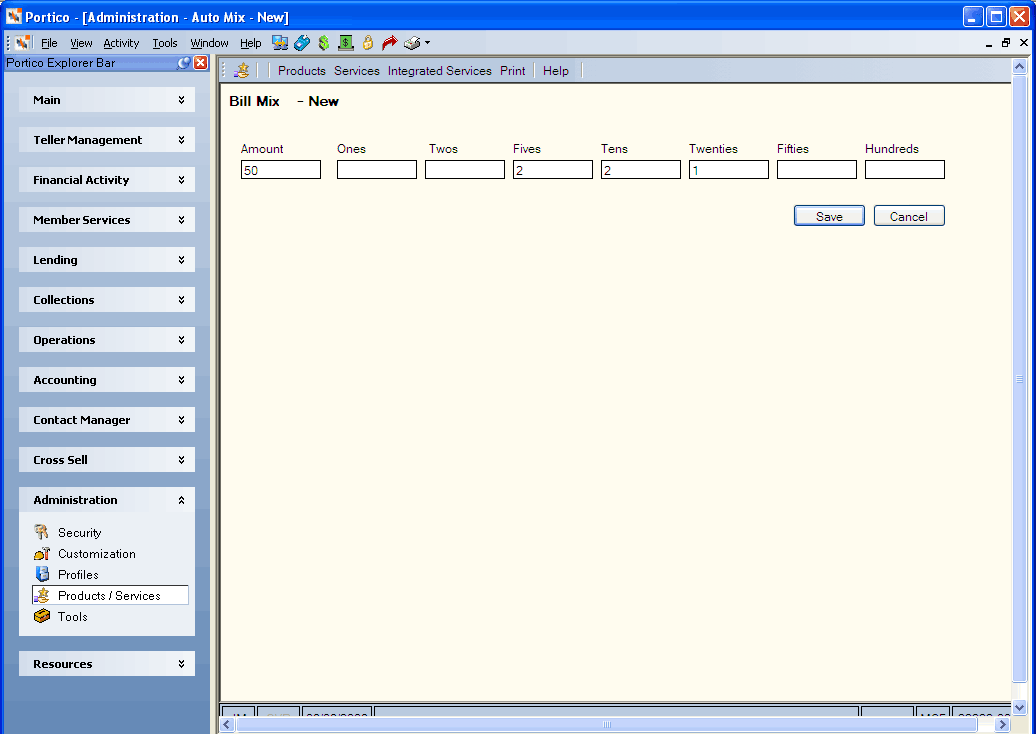Open the Tools menu in menu bar
The height and width of the screenshot is (734, 1036).
(165, 43)
